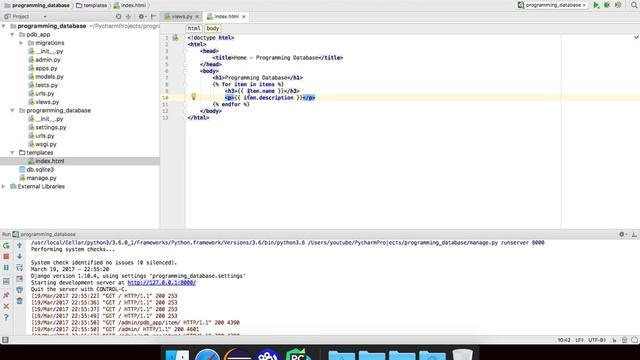Expand External Libraries node
640x360 pixels.
click(x=4, y=187)
